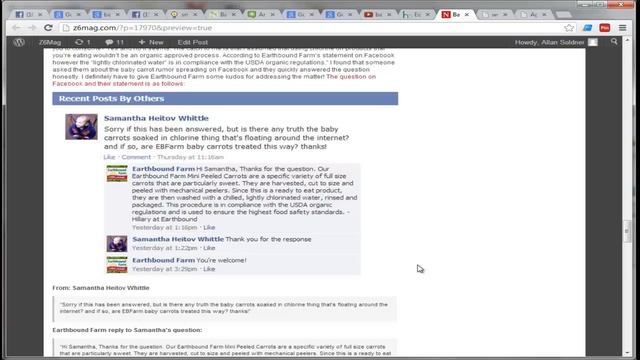Close the YouTube tab
This screenshot has height=360, width=640.
(389, 14)
